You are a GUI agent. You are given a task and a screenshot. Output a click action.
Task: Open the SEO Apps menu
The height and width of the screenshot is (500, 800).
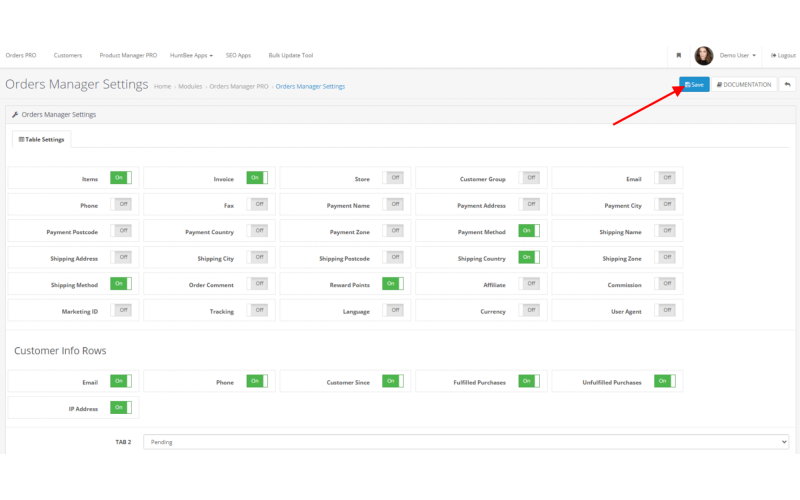[238, 55]
